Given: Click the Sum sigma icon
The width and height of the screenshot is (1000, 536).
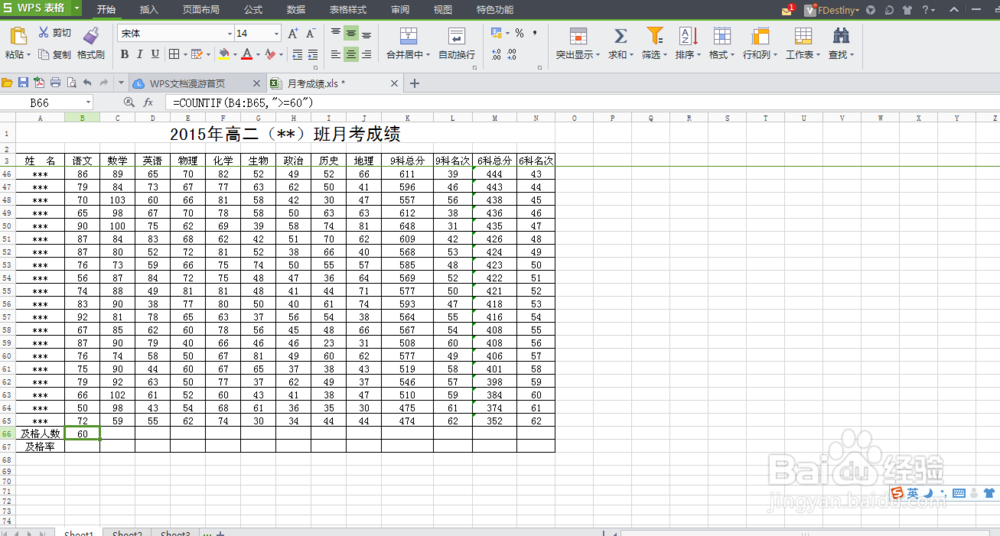Looking at the screenshot, I should 620,36.
